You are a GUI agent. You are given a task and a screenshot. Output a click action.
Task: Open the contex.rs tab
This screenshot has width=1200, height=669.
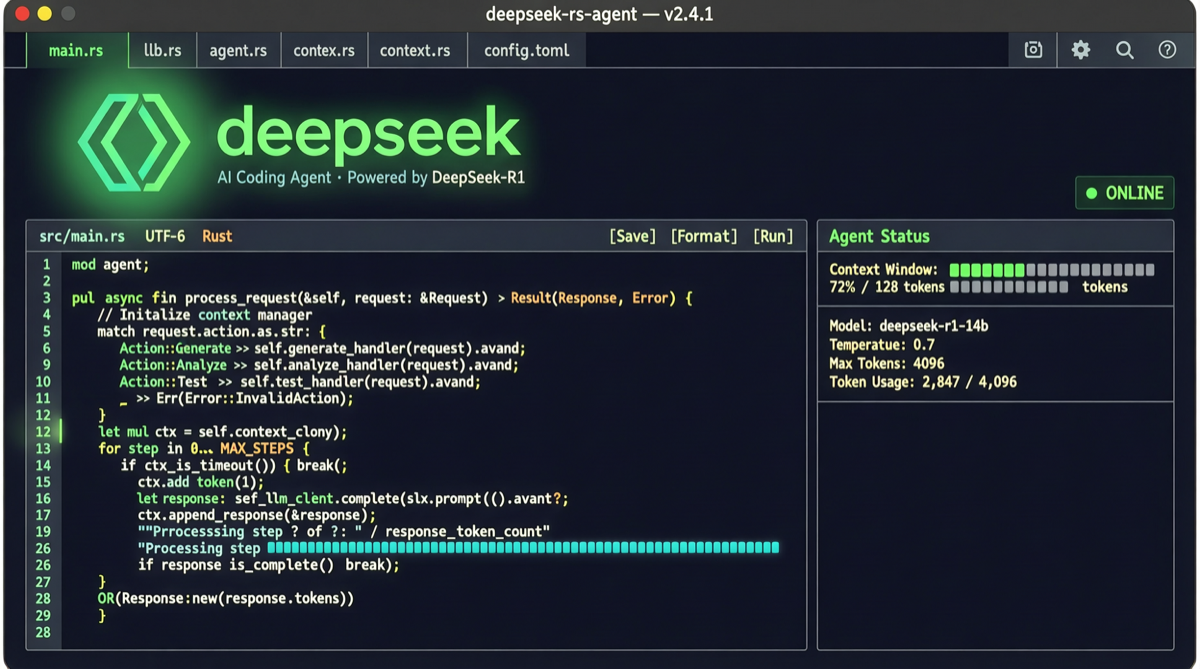324,50
